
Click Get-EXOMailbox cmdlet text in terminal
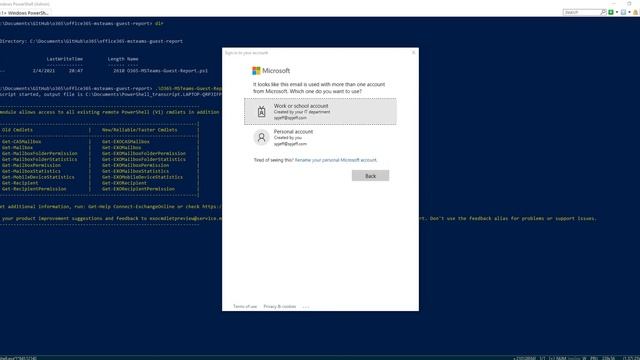(x=121, y=148)
